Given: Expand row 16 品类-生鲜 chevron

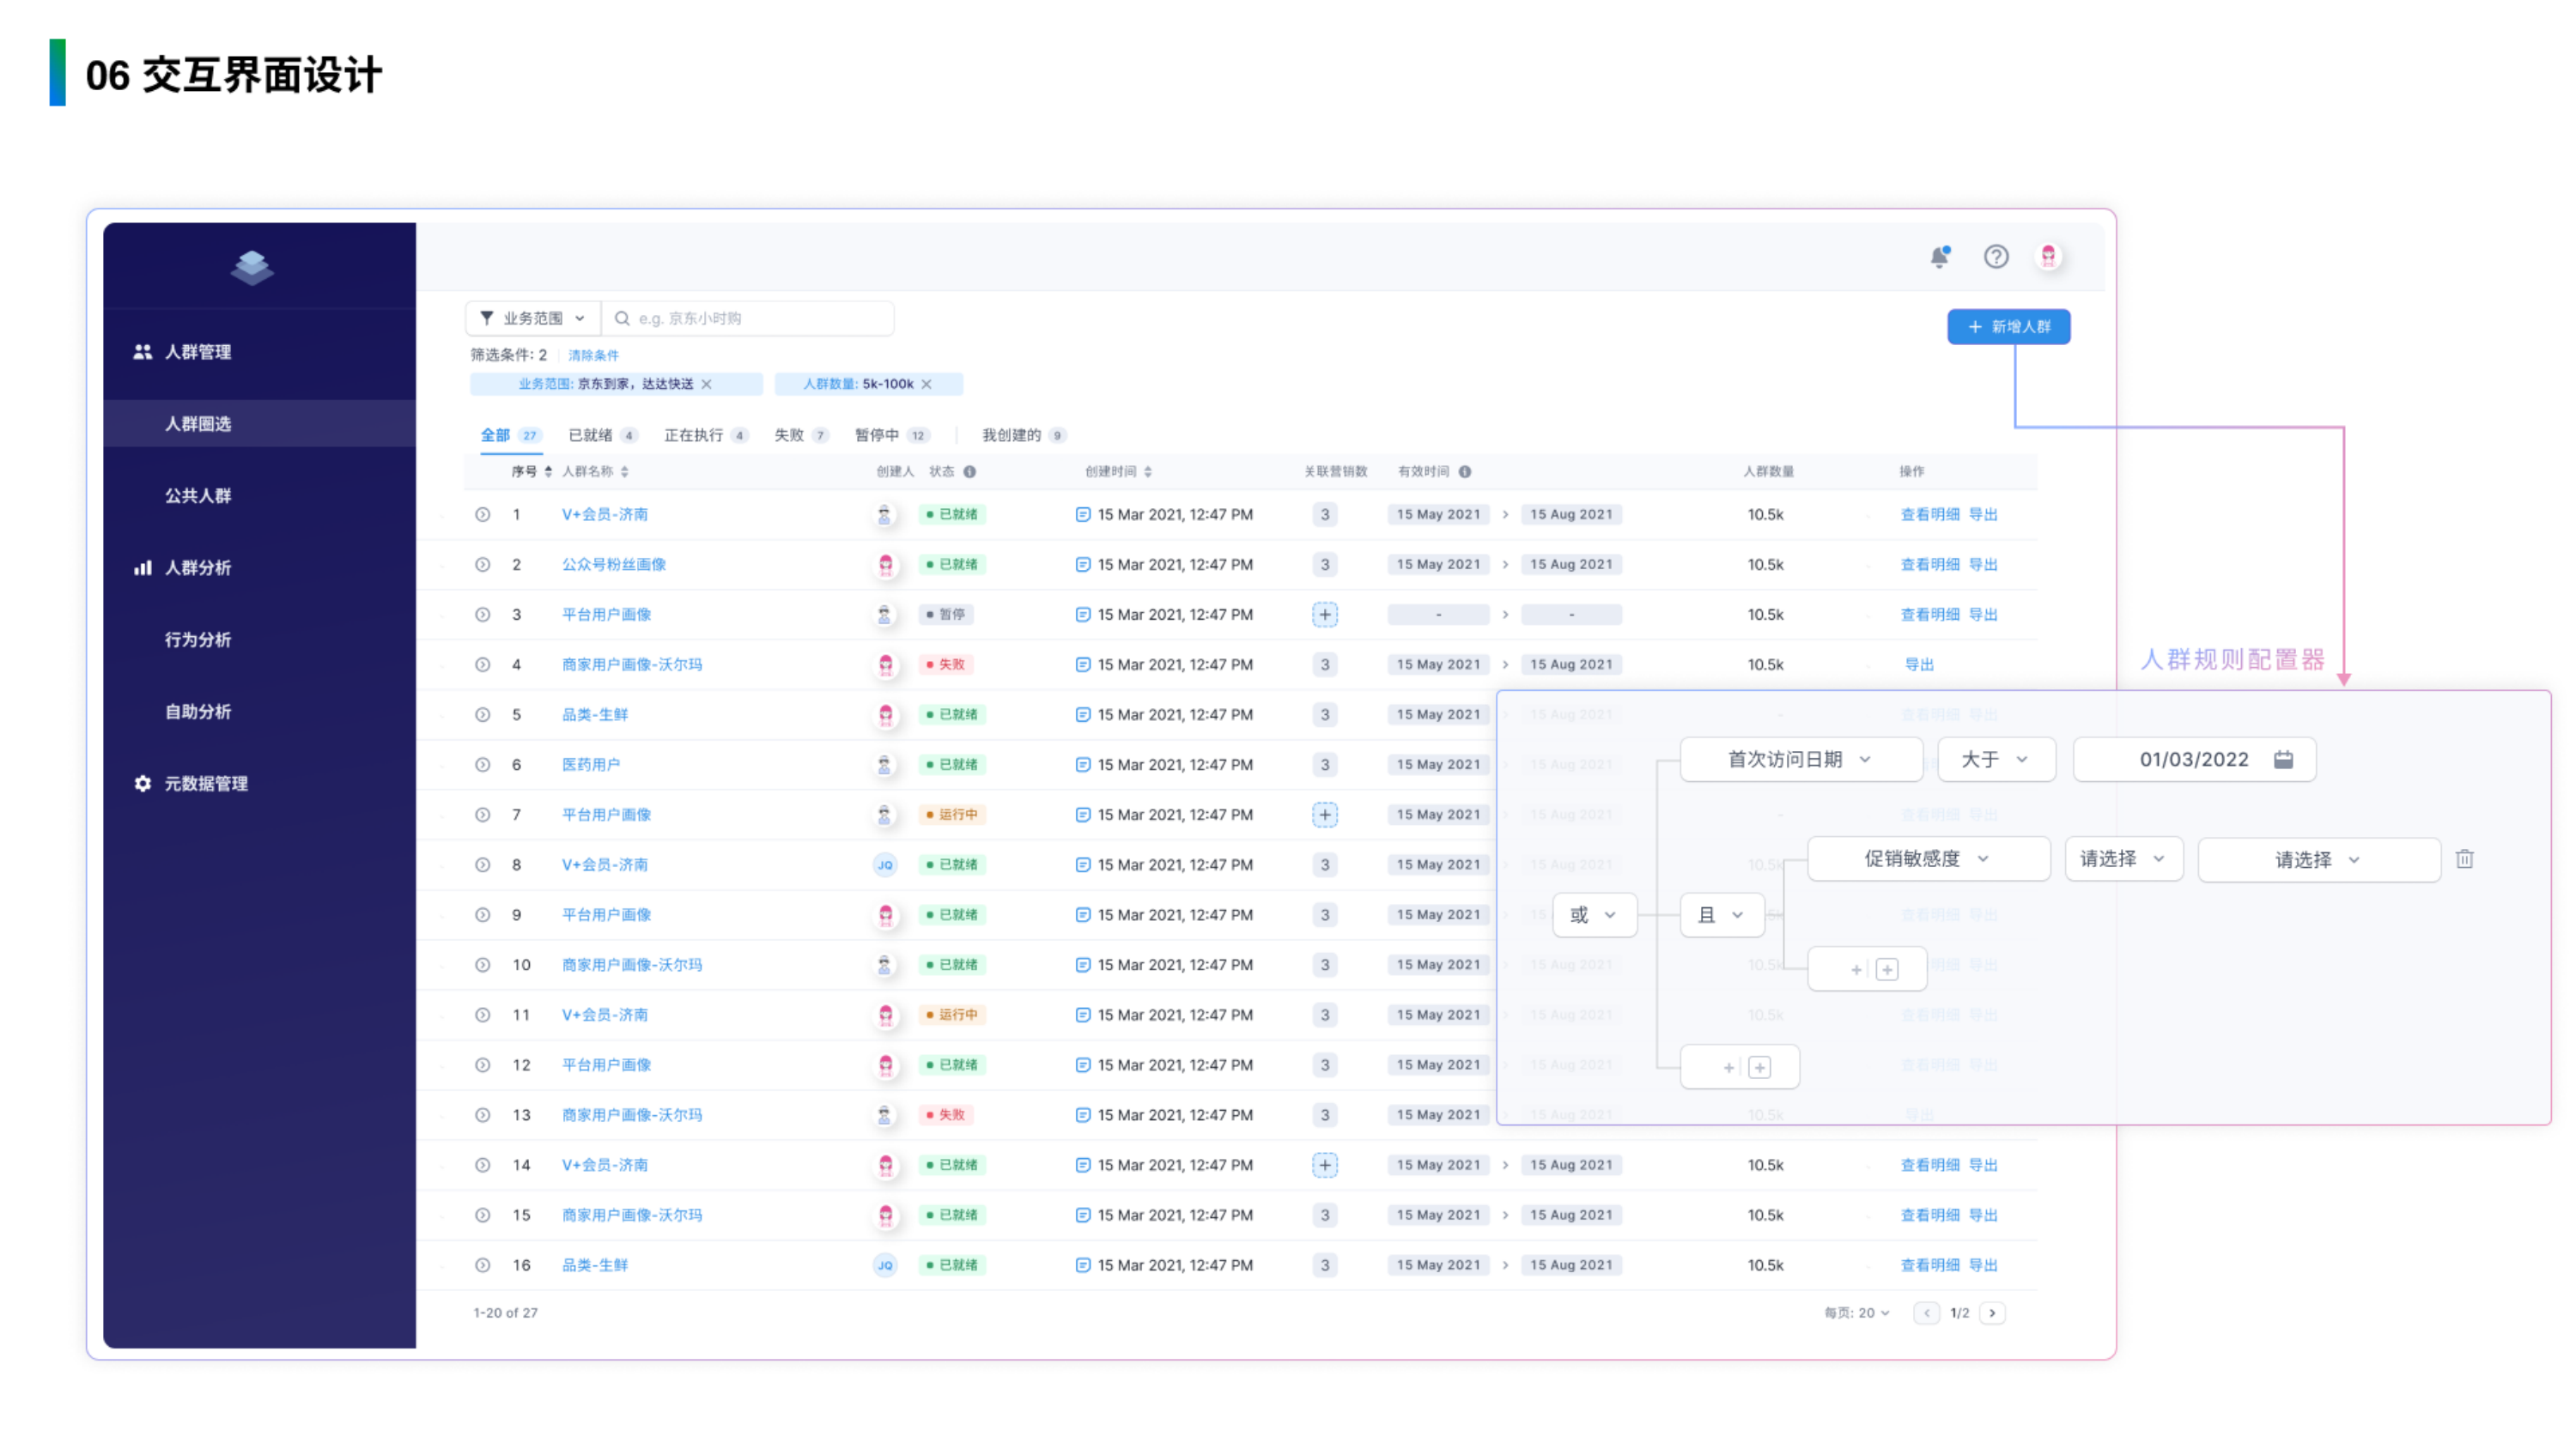Looking at the screenshot, I should click(x=482, y=1265).
